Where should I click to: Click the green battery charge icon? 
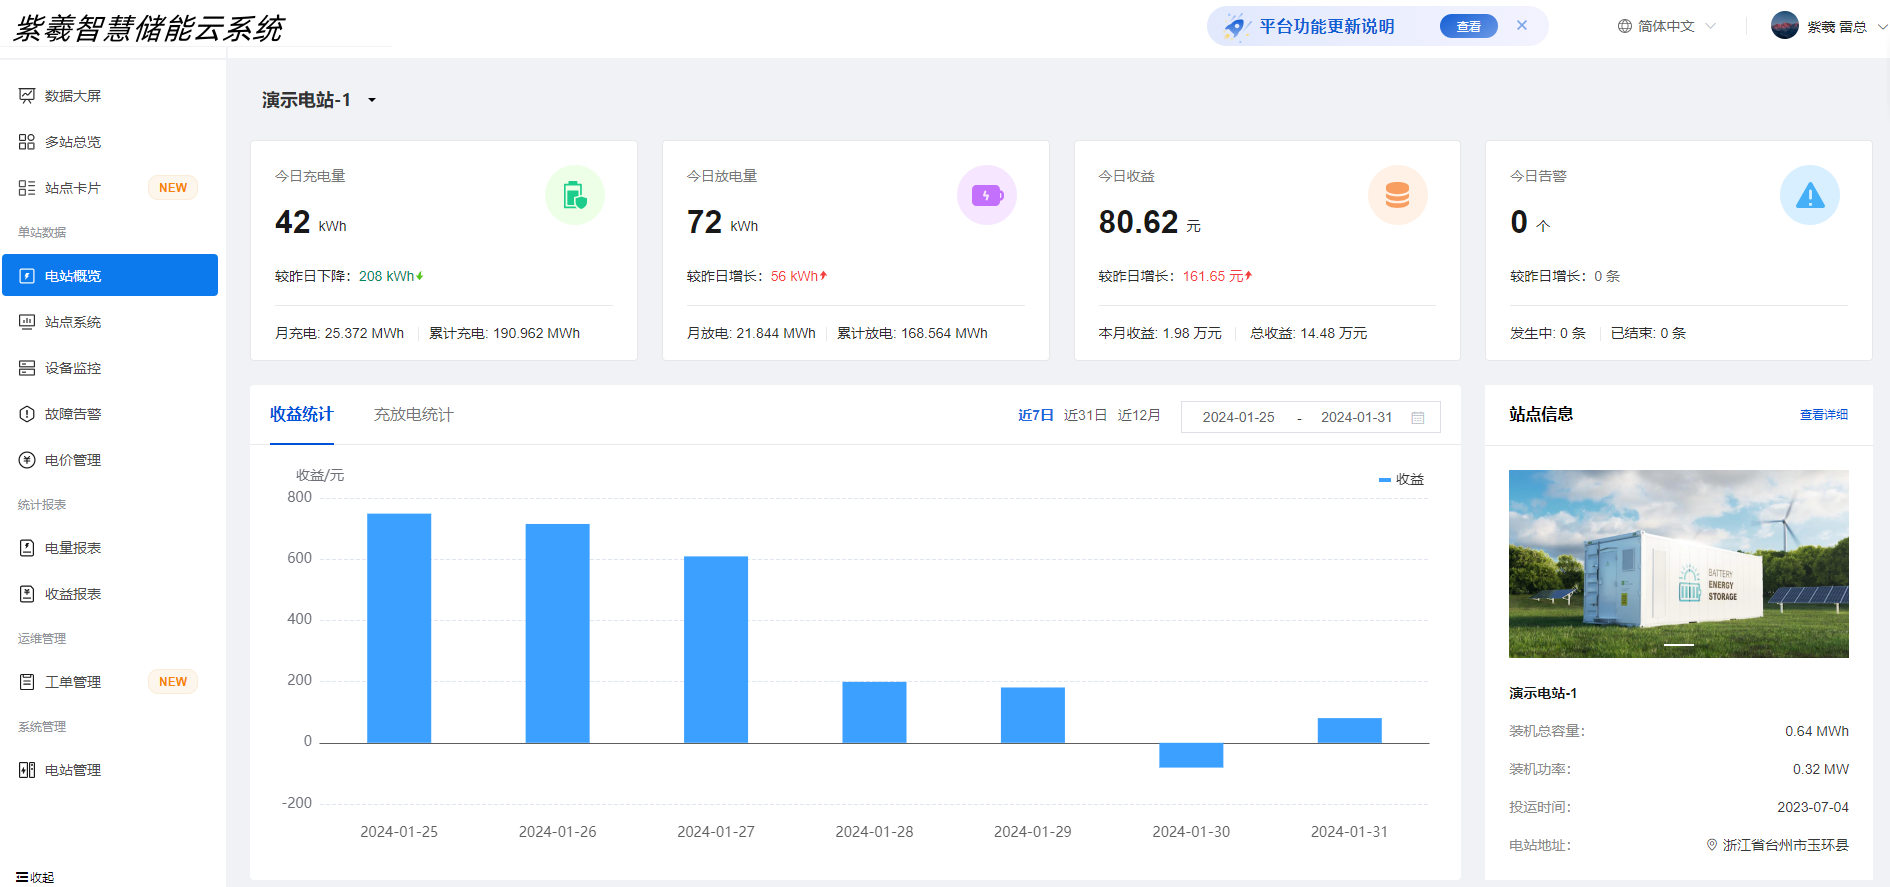coord(574,195)
